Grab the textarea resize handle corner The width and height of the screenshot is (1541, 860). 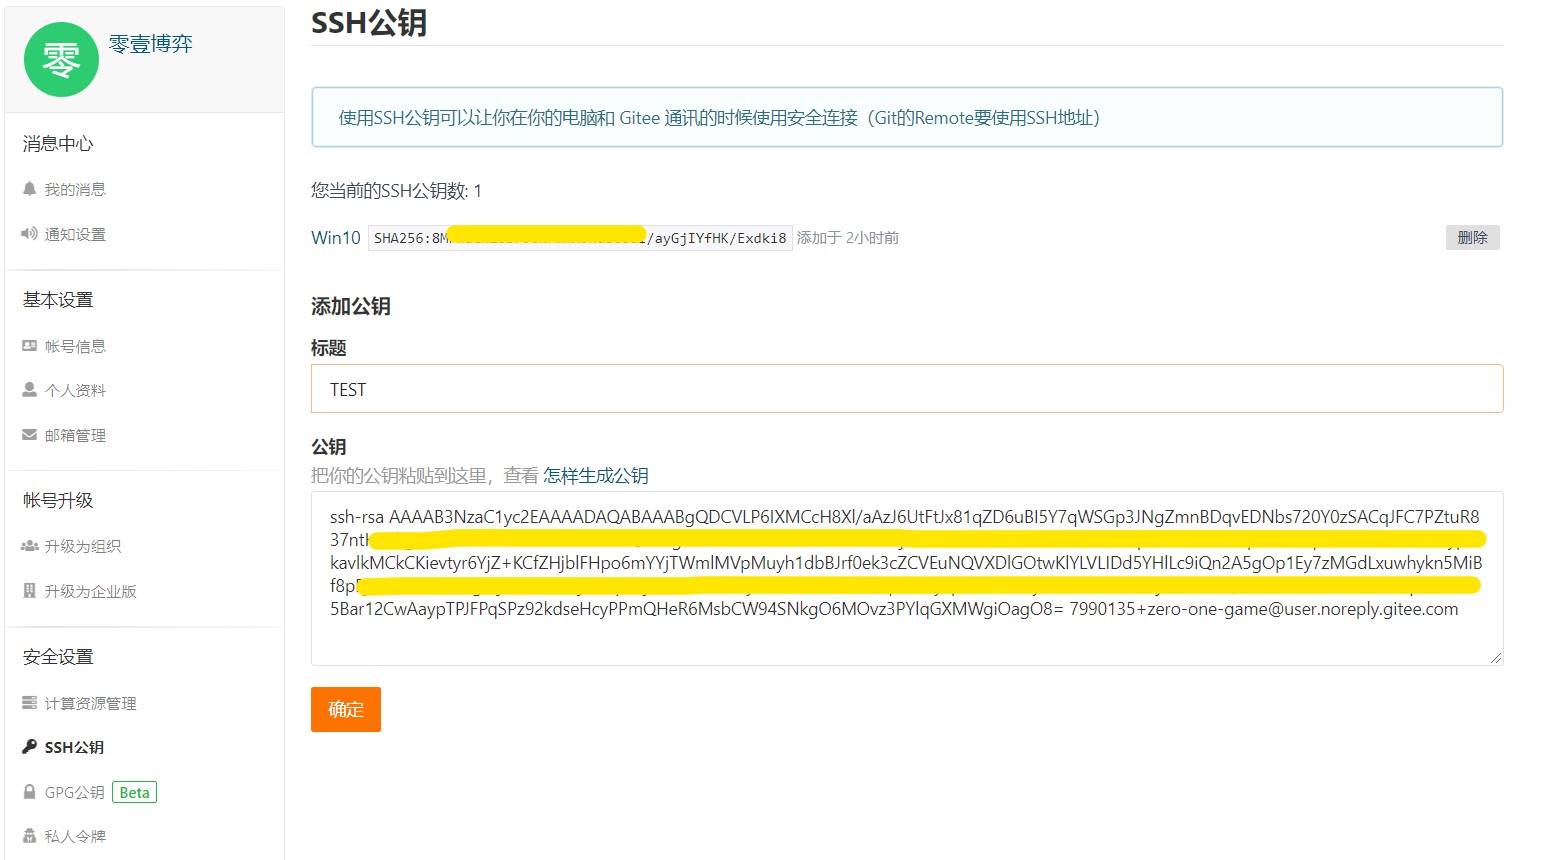point(1496,658)
